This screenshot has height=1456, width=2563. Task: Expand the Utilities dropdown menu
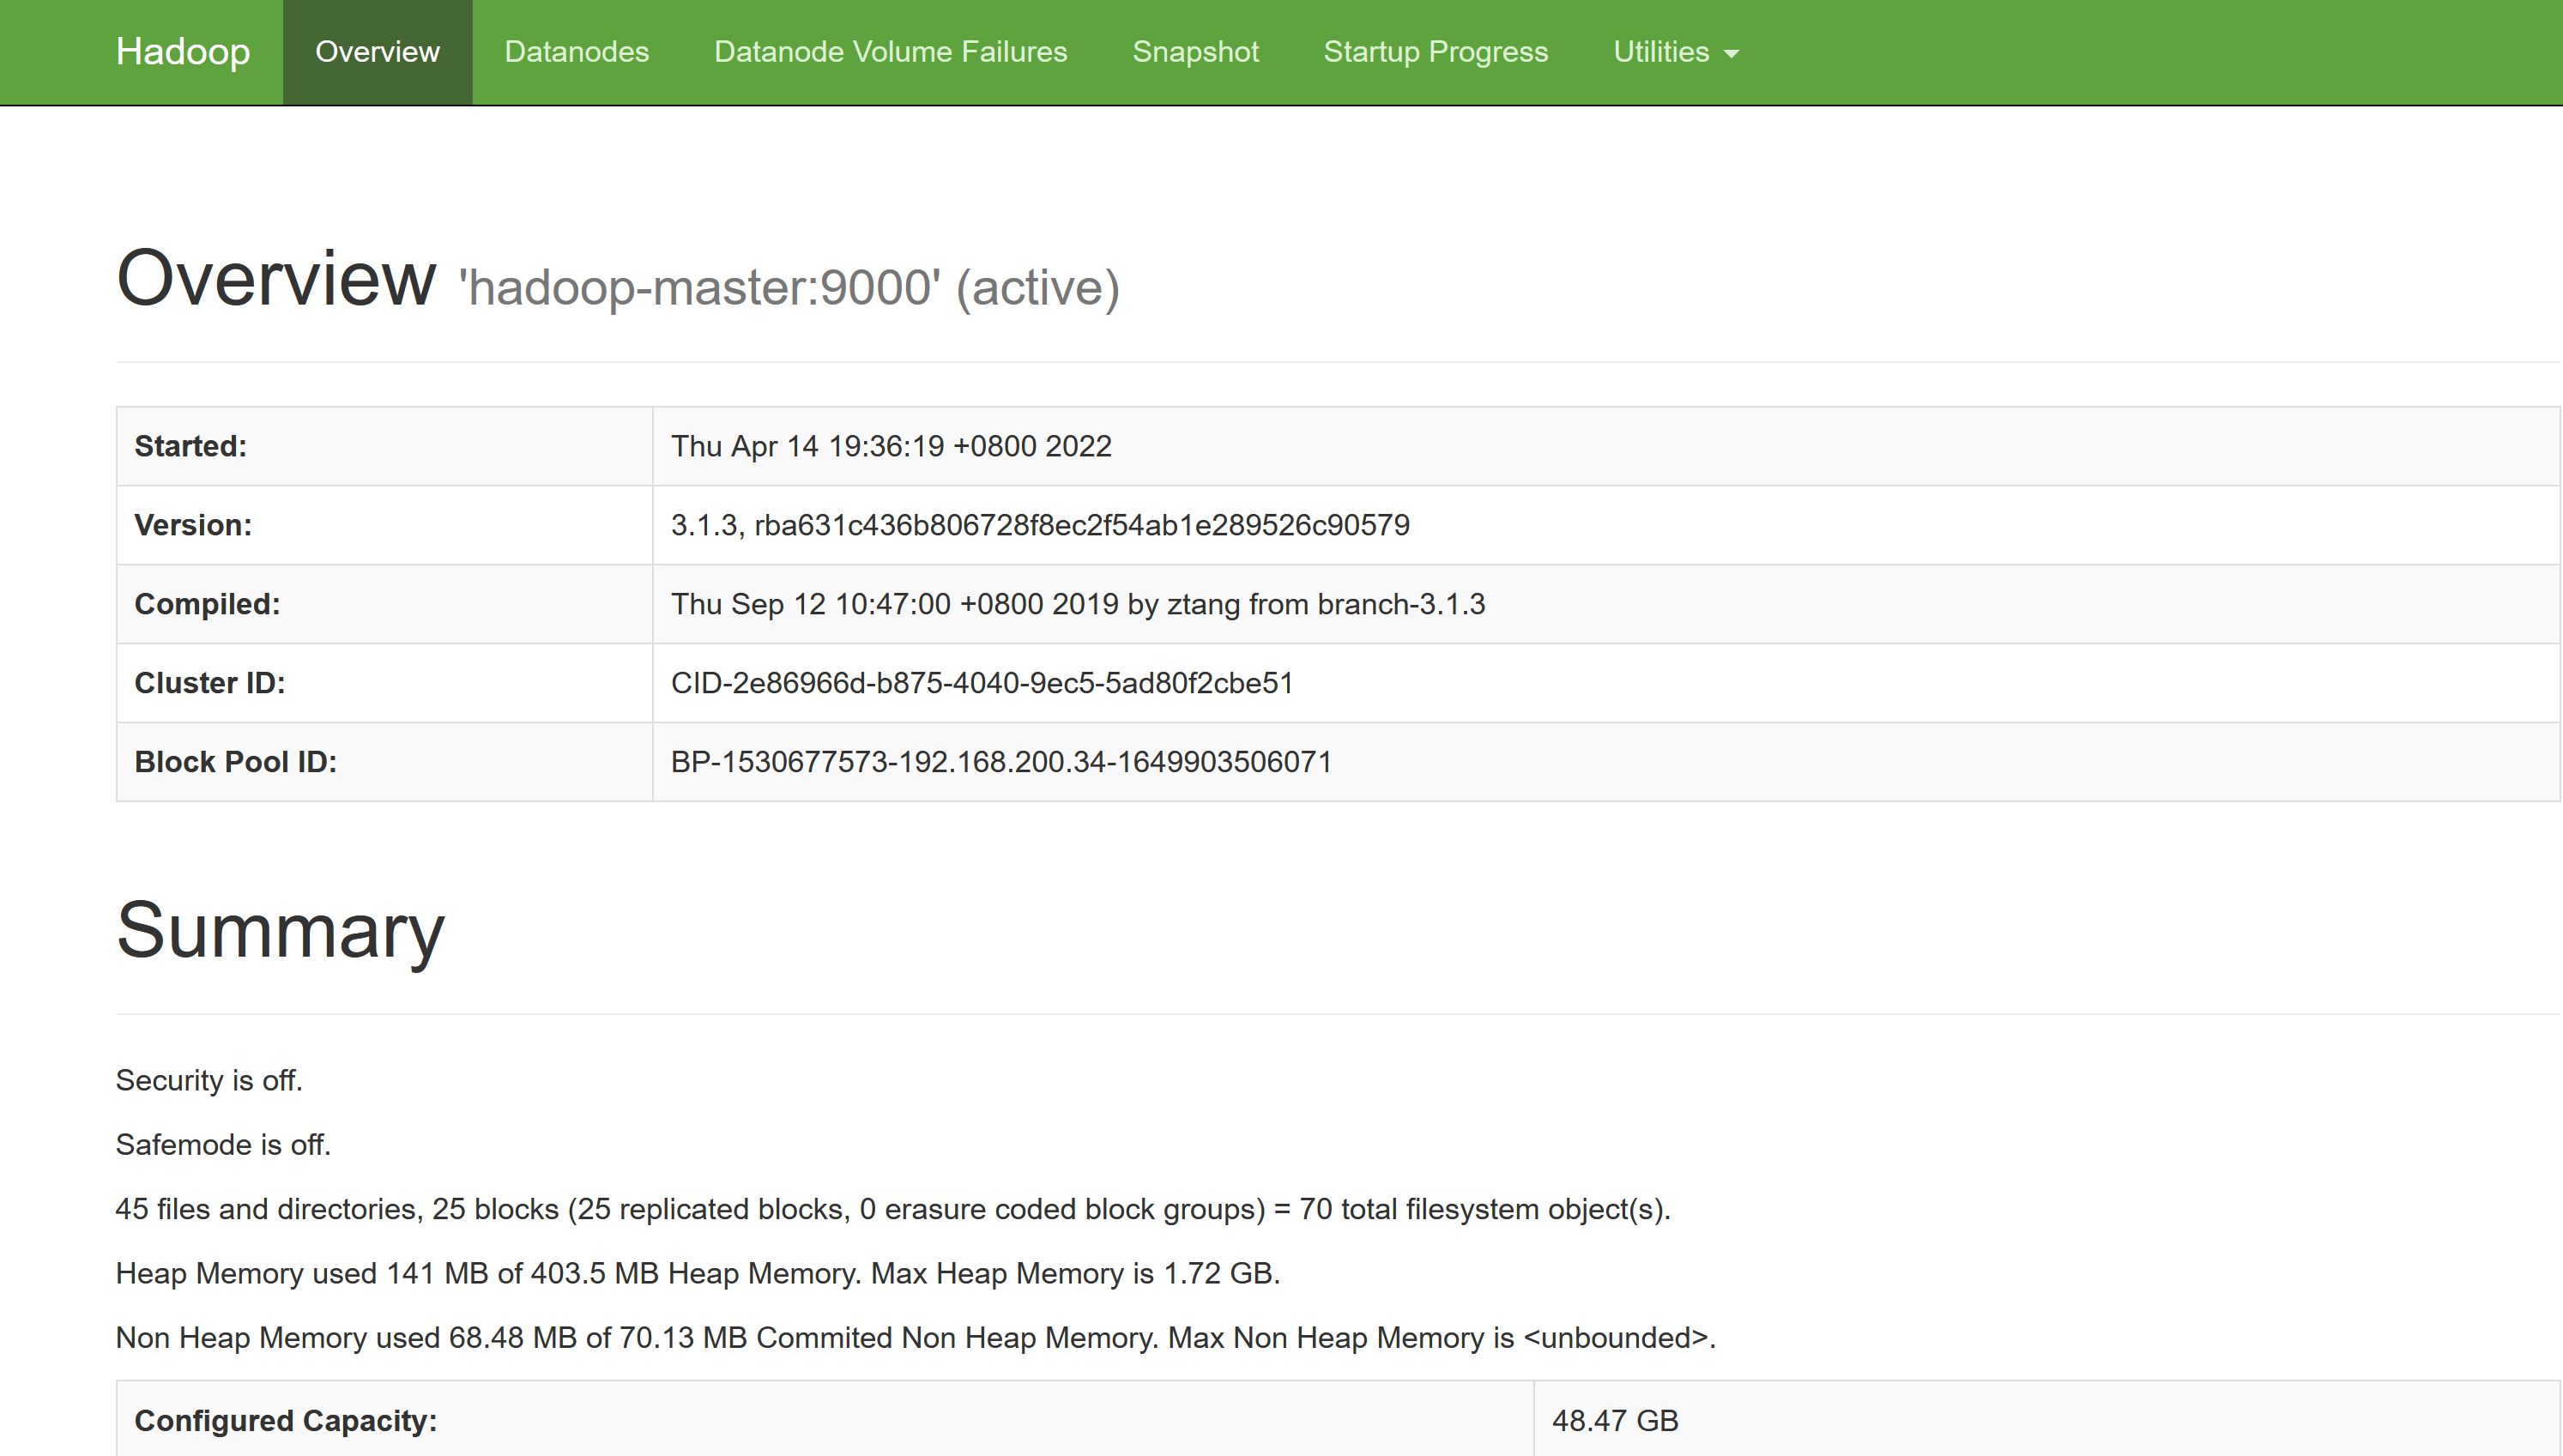click(1676, 52)
